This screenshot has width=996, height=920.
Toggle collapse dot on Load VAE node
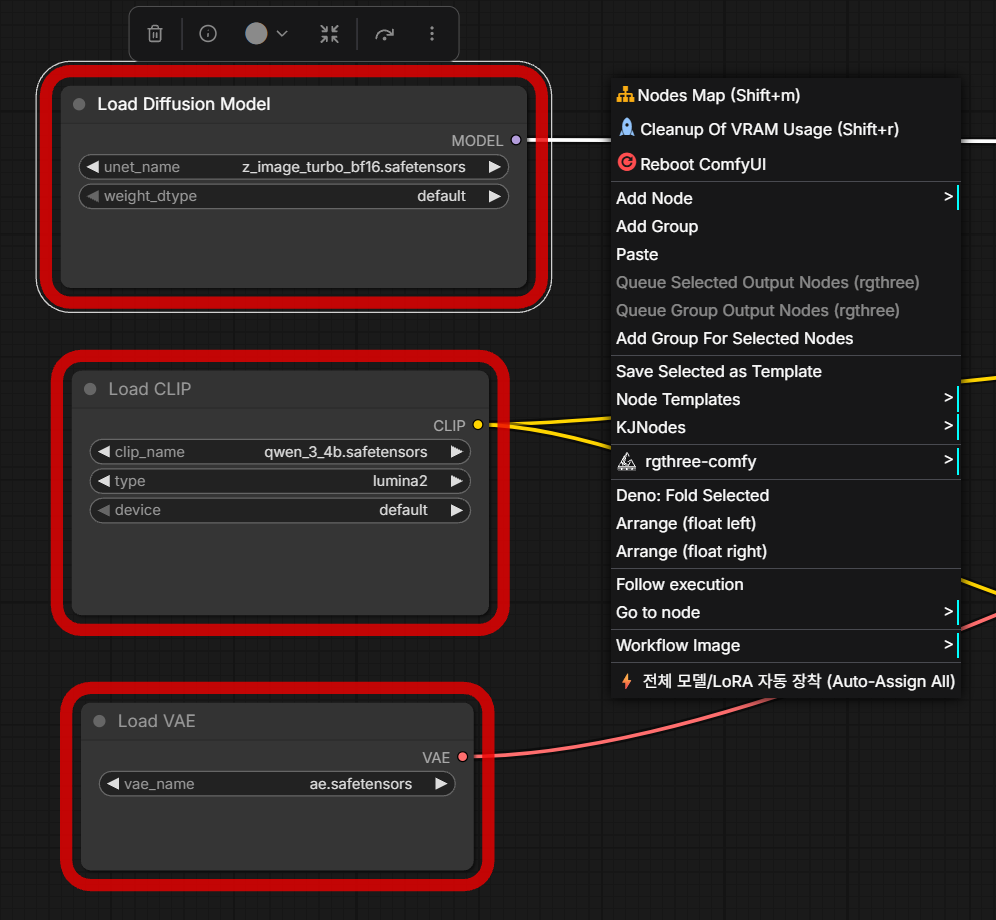[x=99, y=721]
